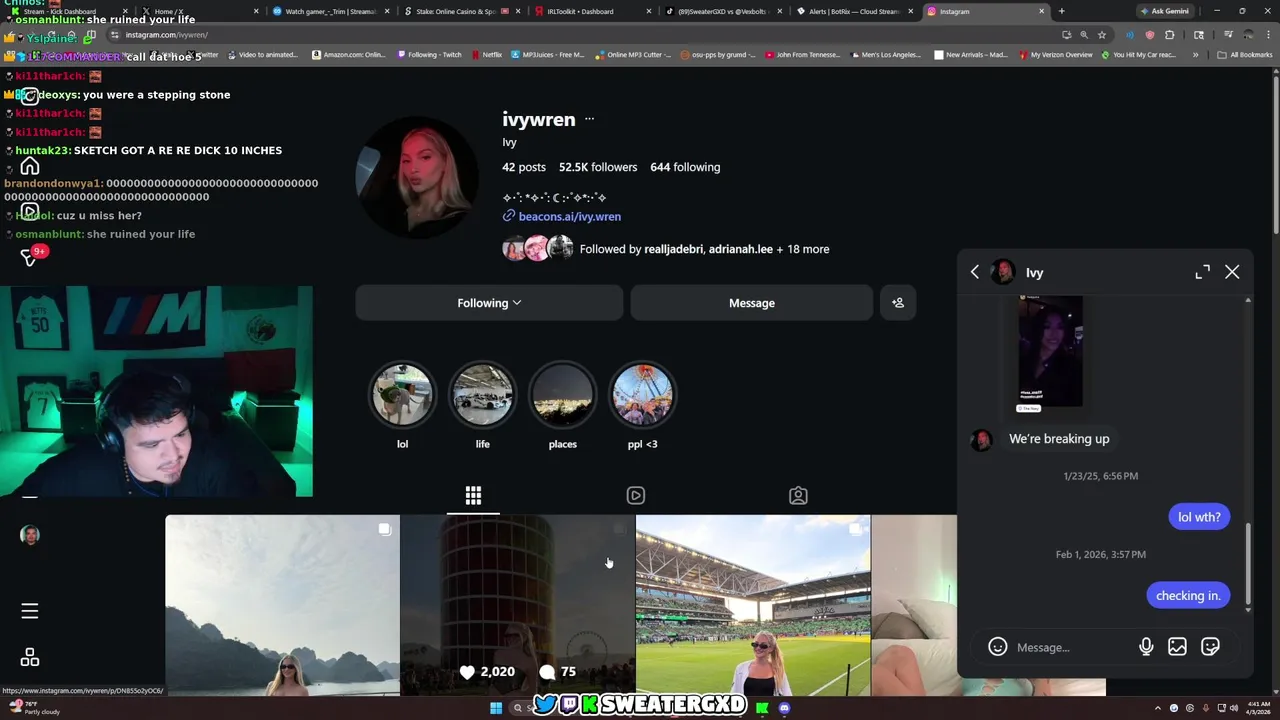Screen dimensions: 1280x720
Task: Open the Netflix bookmark
Action: [x=487, y=55]
